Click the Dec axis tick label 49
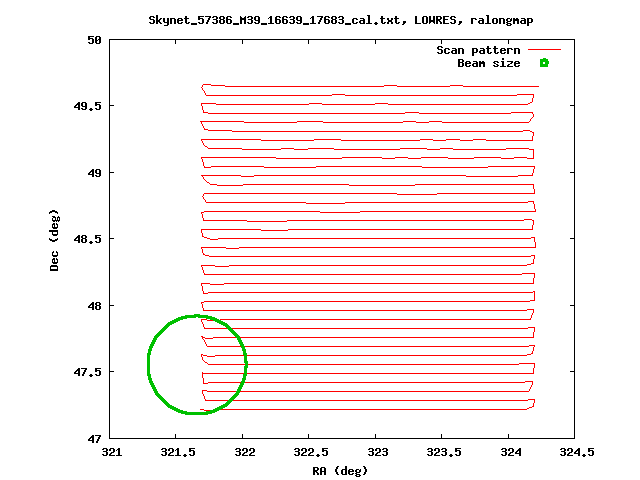 point(94,173)
